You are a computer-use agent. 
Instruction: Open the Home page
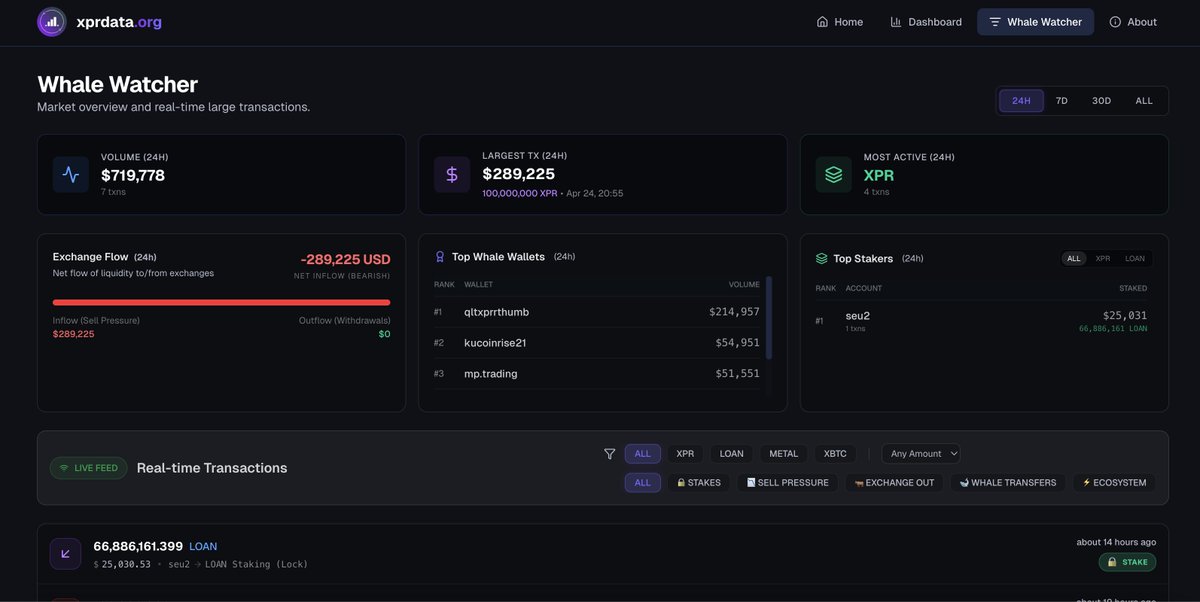(840, 22)
